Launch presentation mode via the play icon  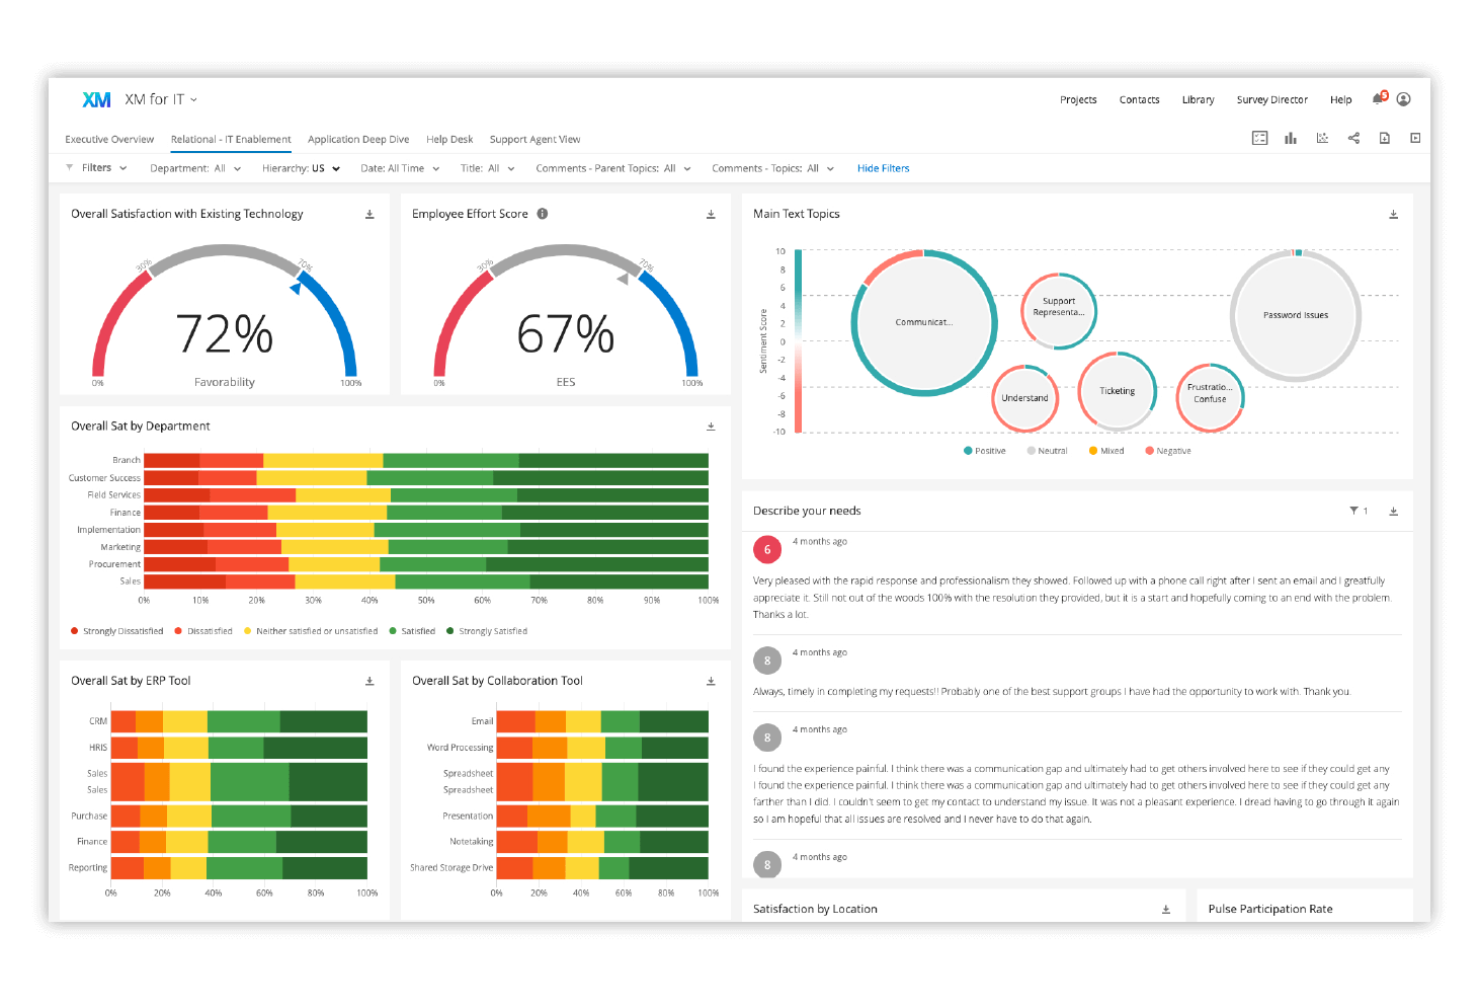point(1415,137)
